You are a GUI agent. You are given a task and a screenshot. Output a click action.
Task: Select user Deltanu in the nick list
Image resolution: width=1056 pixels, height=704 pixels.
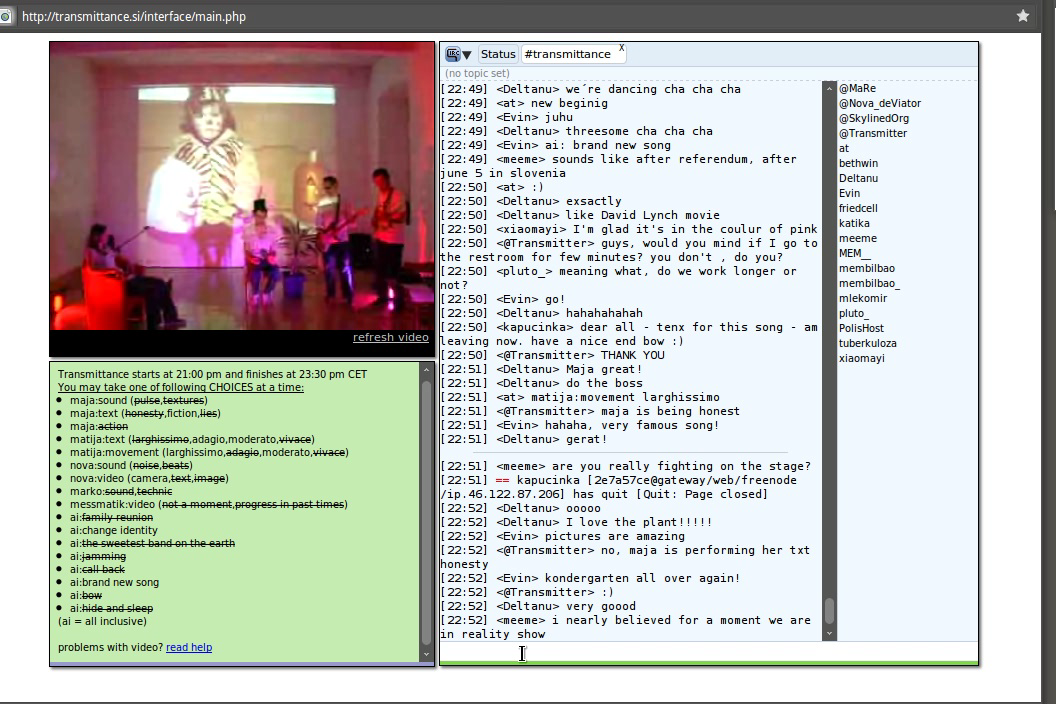coord(858,178)
